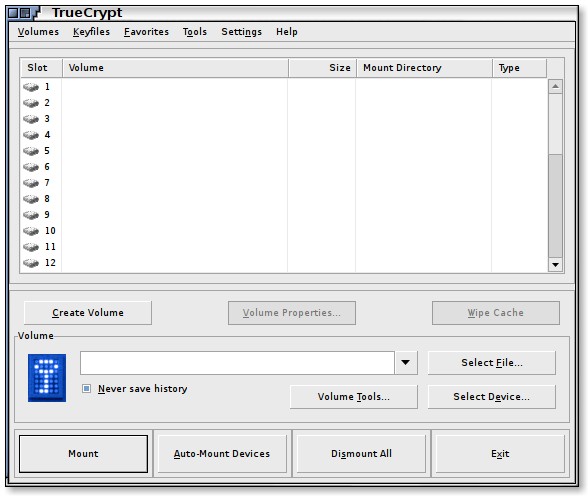588x496 pixels.
Task: Click the Type column header
Action: [519, 68]
